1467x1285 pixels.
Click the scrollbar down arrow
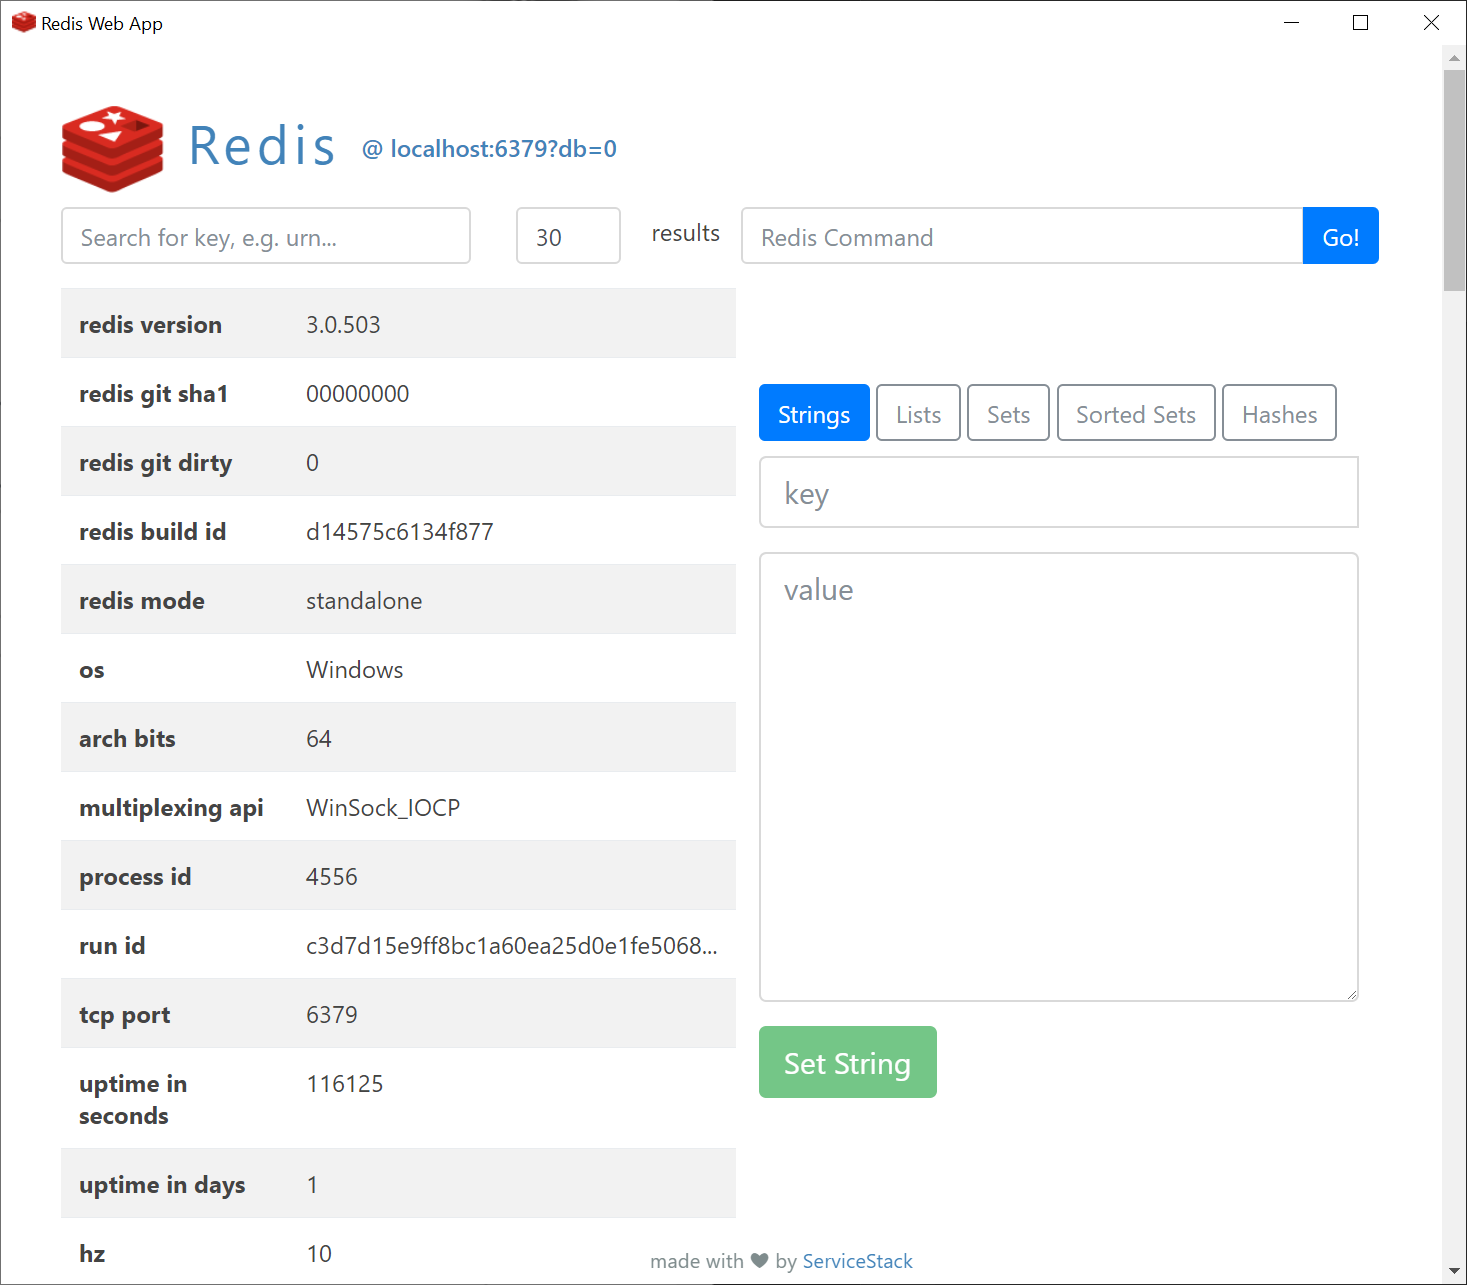tap(1454, 1272)
